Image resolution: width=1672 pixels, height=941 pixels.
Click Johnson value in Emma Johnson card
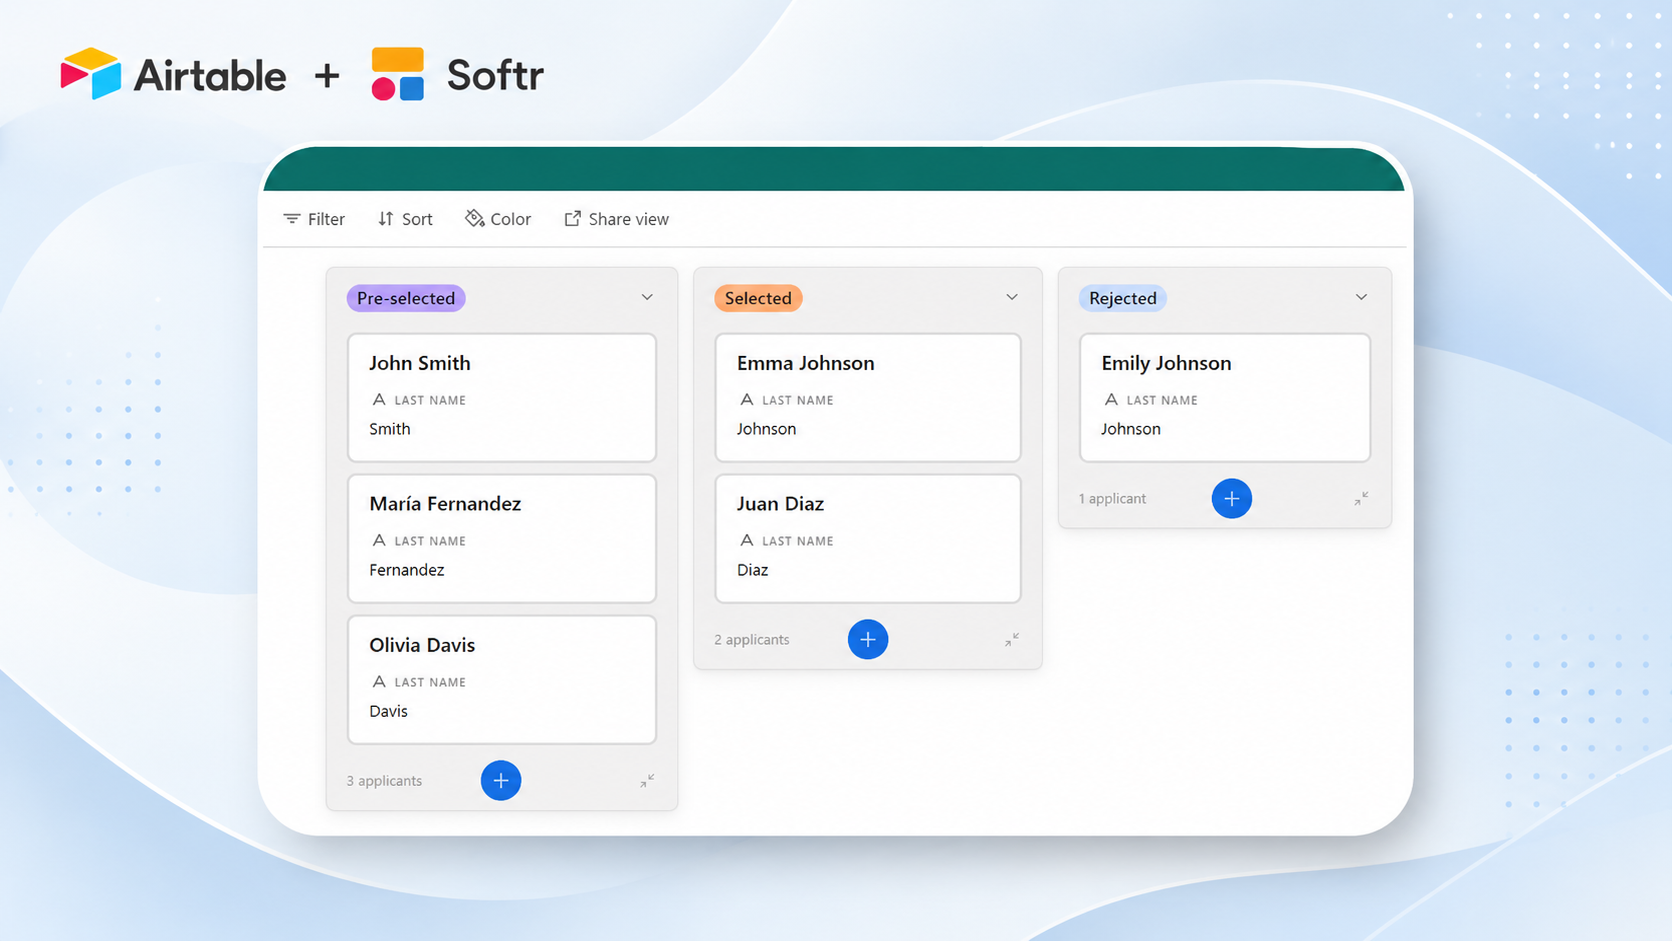pos(766,429)
